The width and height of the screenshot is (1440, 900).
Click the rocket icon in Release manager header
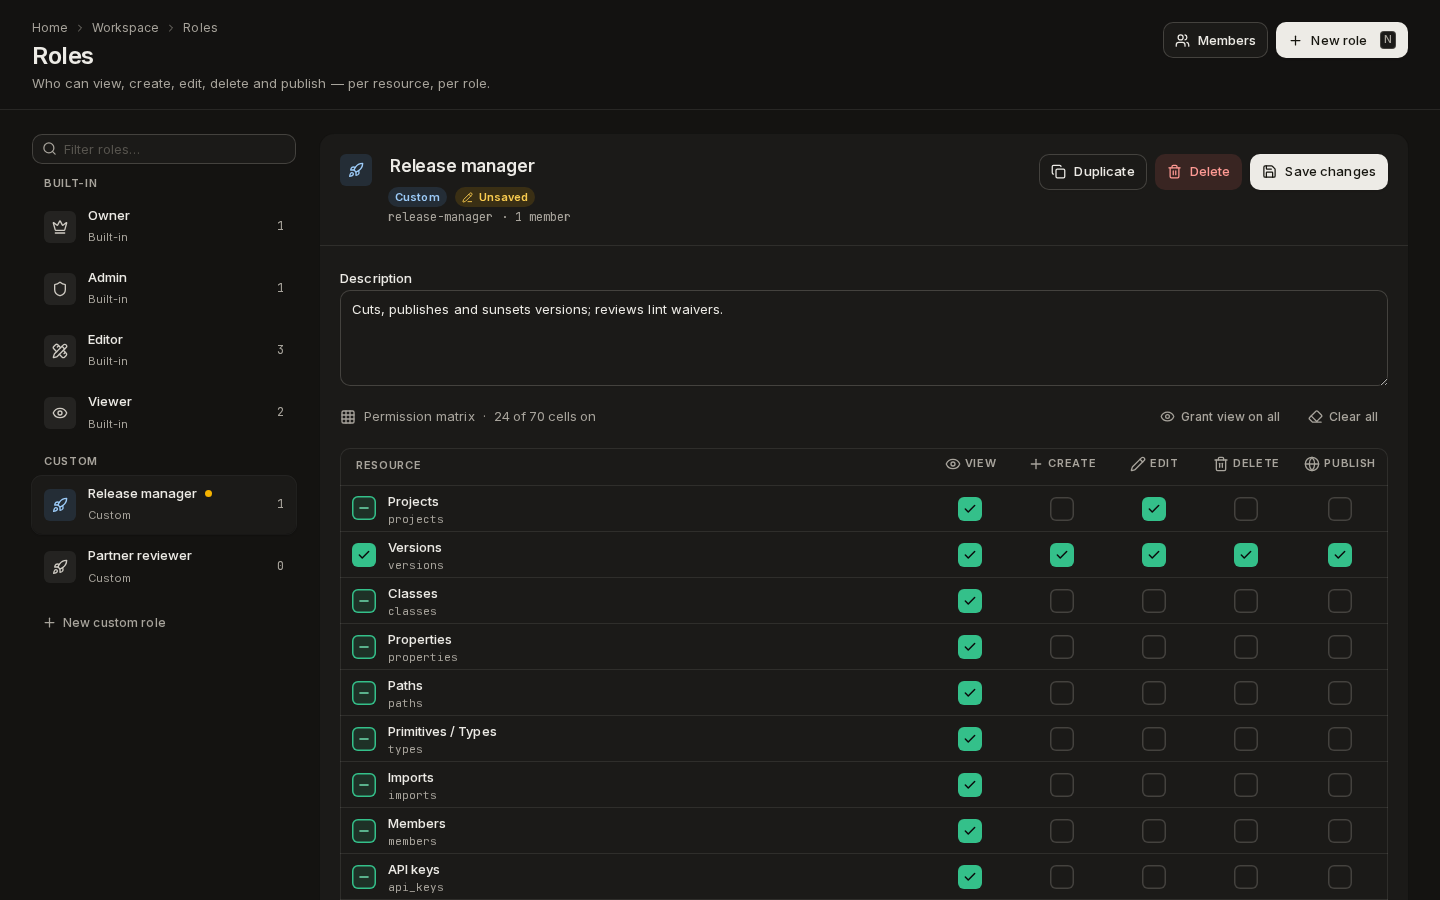coord(356,170)
